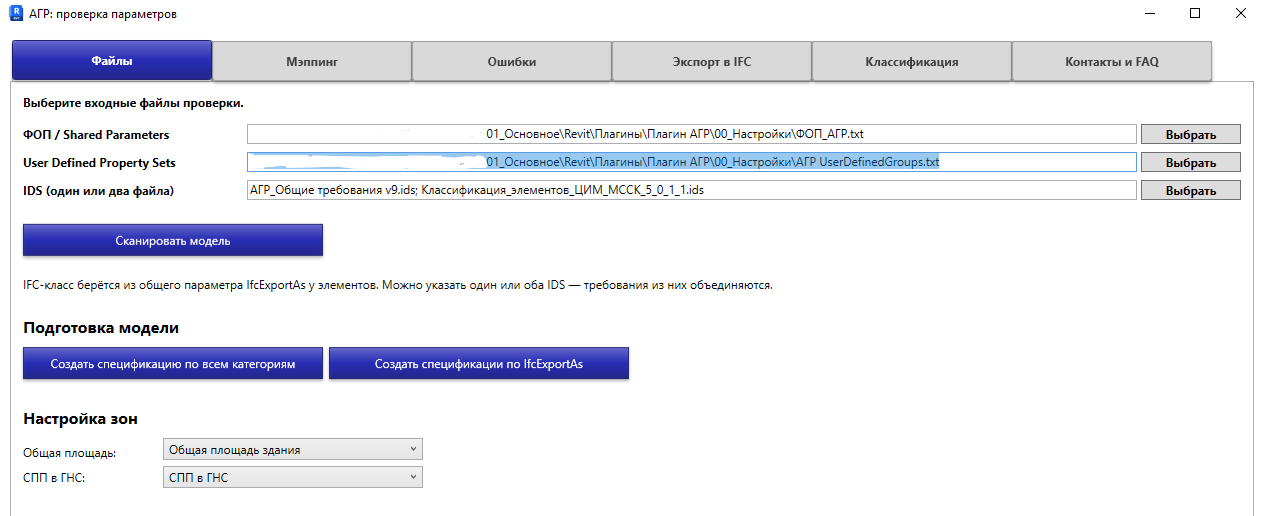
Task: Click 'Выберите входные файлы проверки.' text
Action: (134, 103)
